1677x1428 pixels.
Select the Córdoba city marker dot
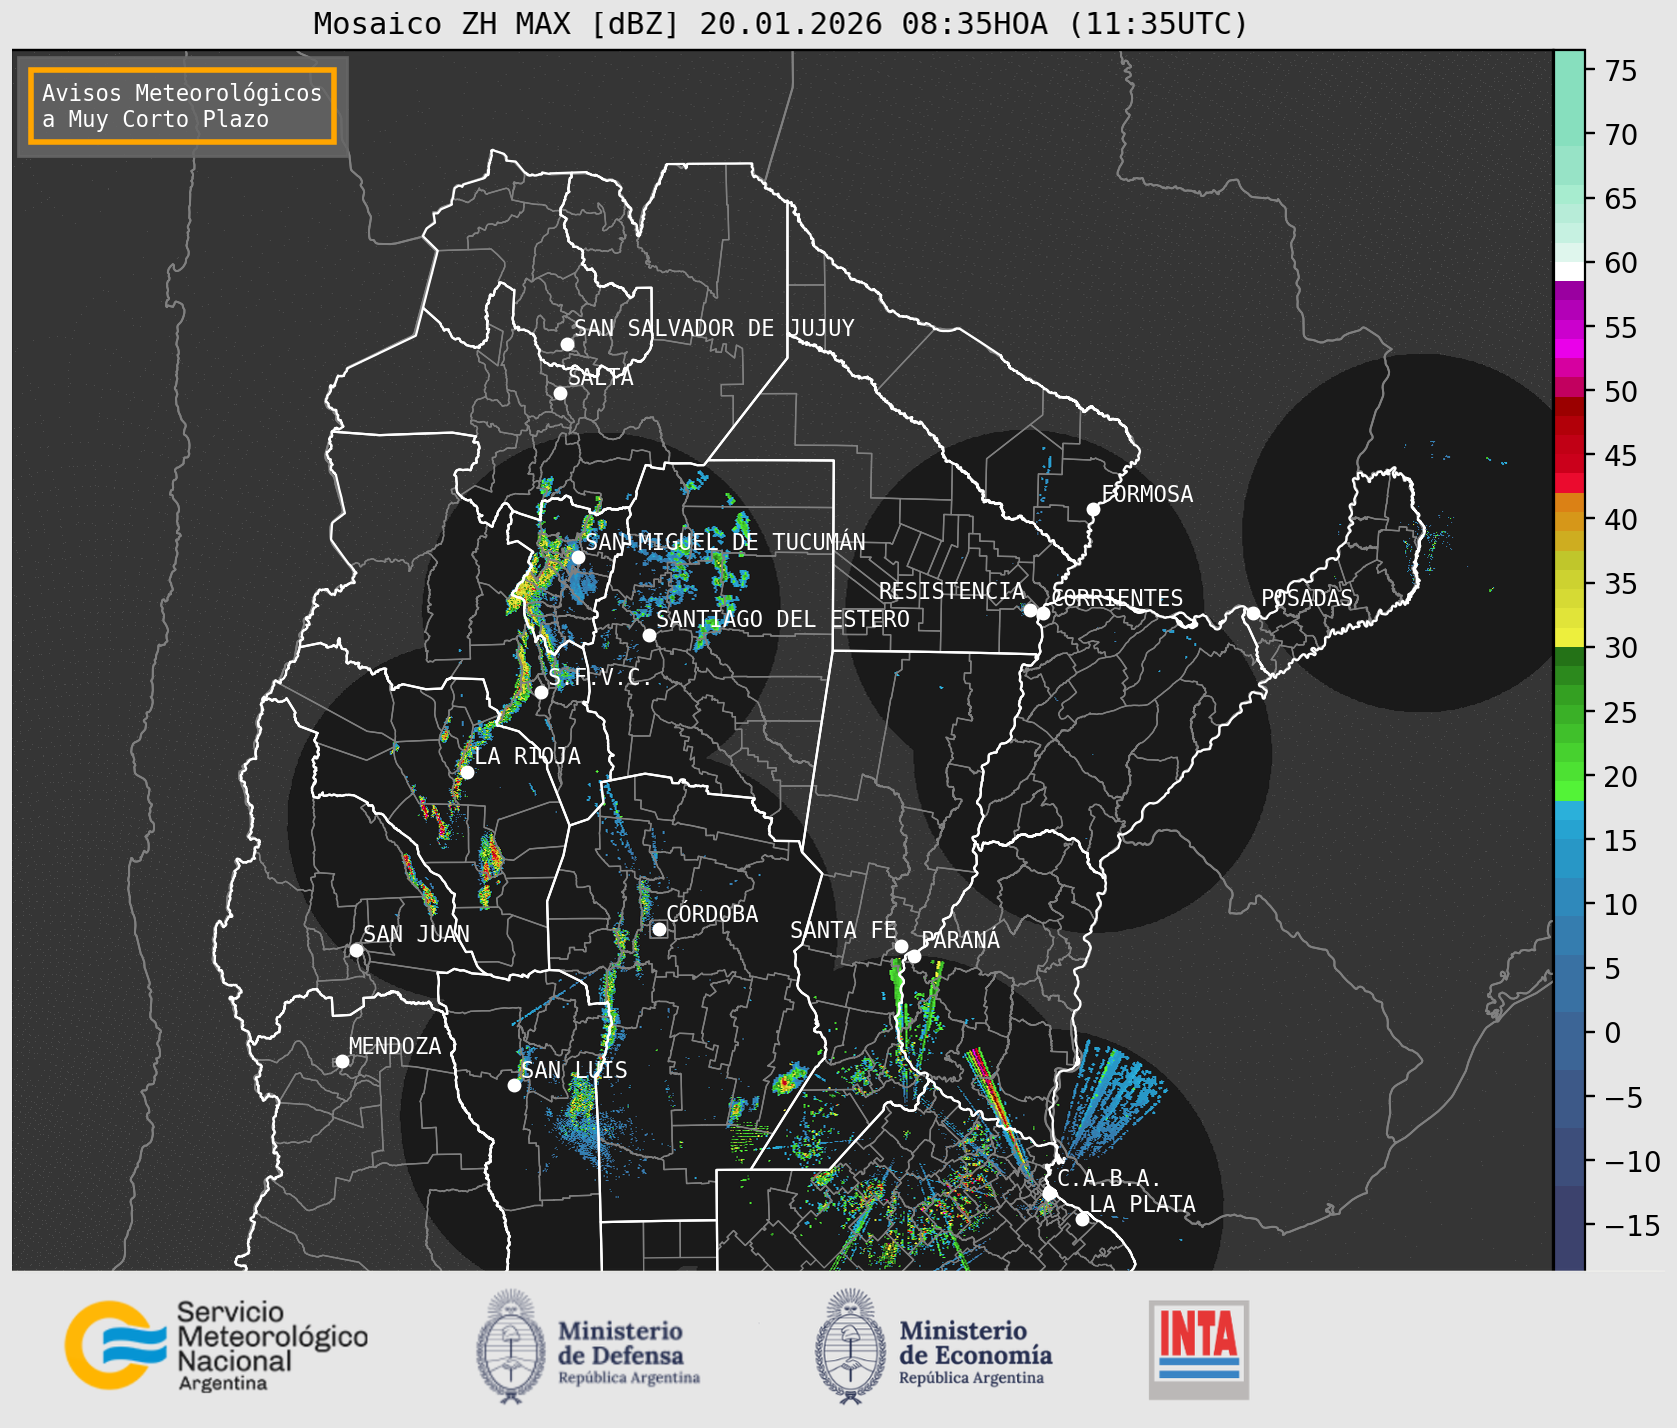(659, 929)
